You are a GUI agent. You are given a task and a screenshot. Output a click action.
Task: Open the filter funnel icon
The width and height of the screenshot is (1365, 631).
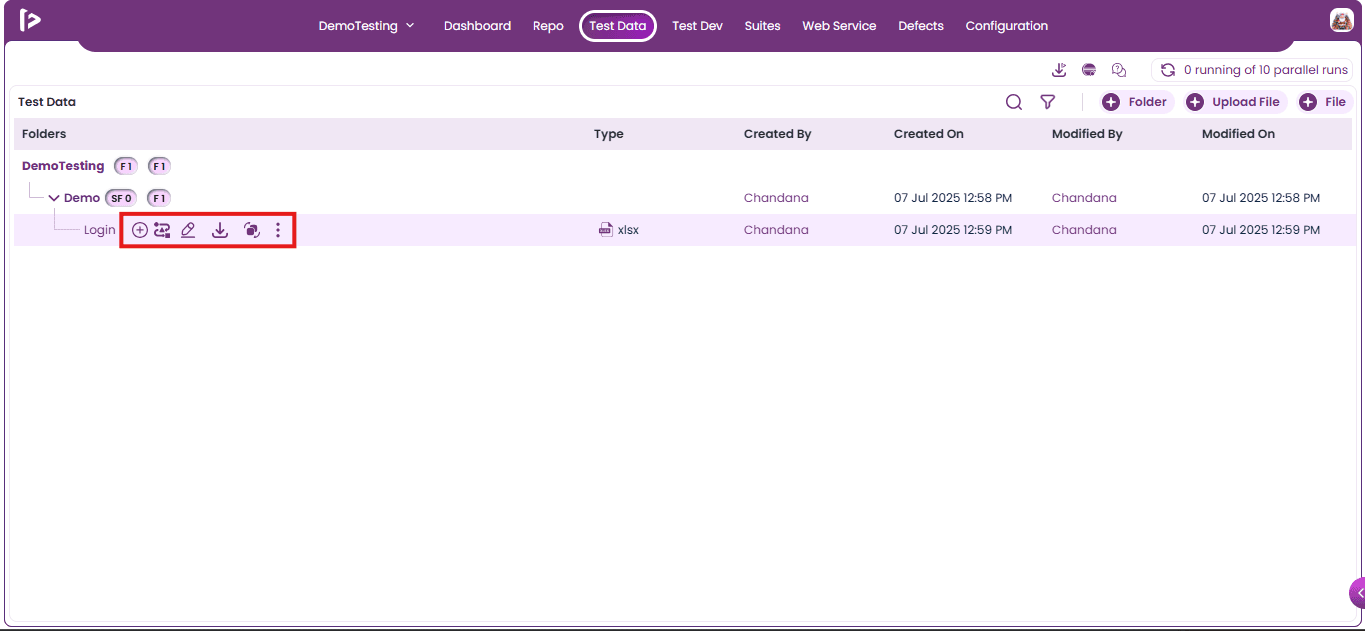[1048, 102]
